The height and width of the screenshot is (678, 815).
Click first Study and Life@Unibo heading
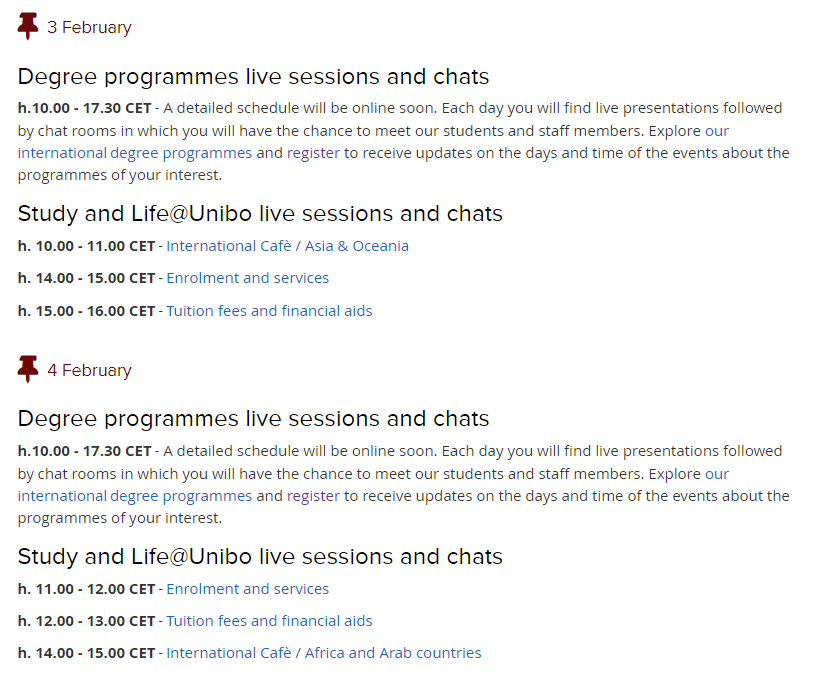[x=260, y=214]
